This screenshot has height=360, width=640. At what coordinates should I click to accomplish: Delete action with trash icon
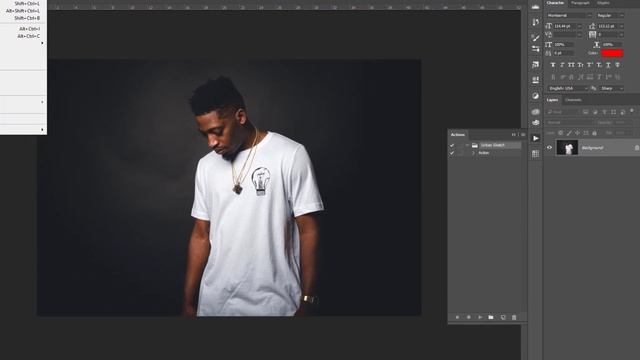pos(514,317)
